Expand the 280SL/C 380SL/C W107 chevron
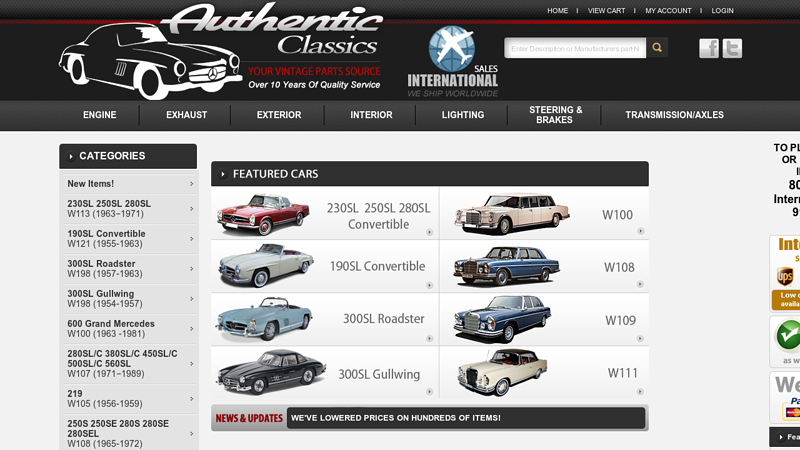 pos(192,364)
